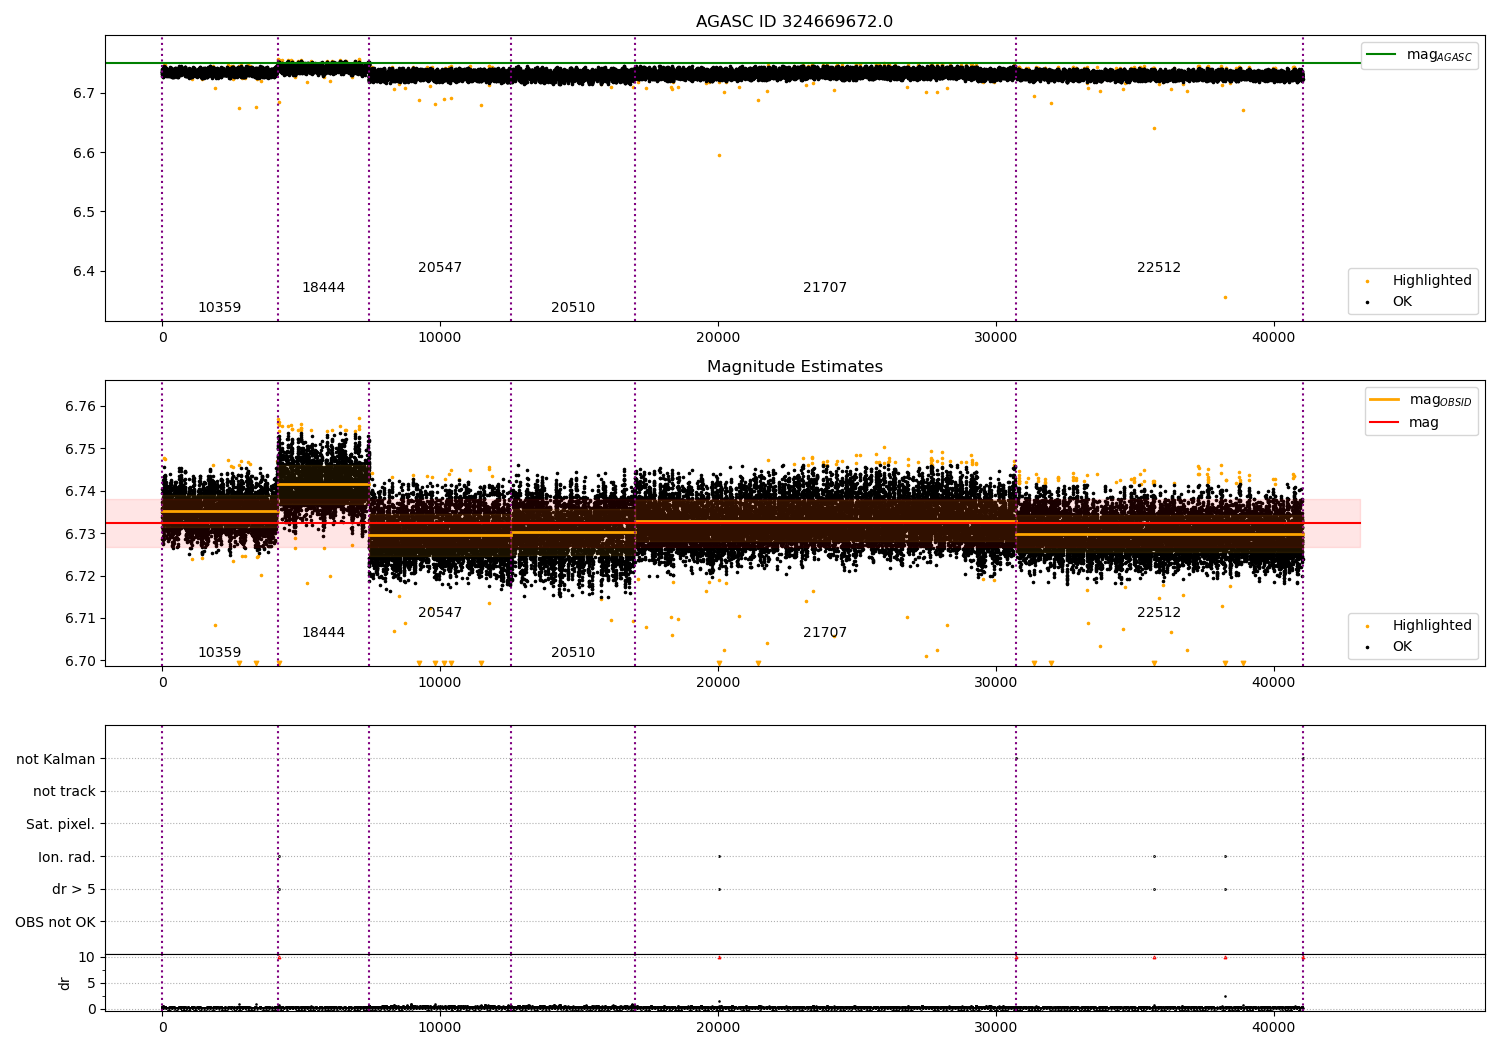Click the dr axis tick label 10

click(87, 957)
